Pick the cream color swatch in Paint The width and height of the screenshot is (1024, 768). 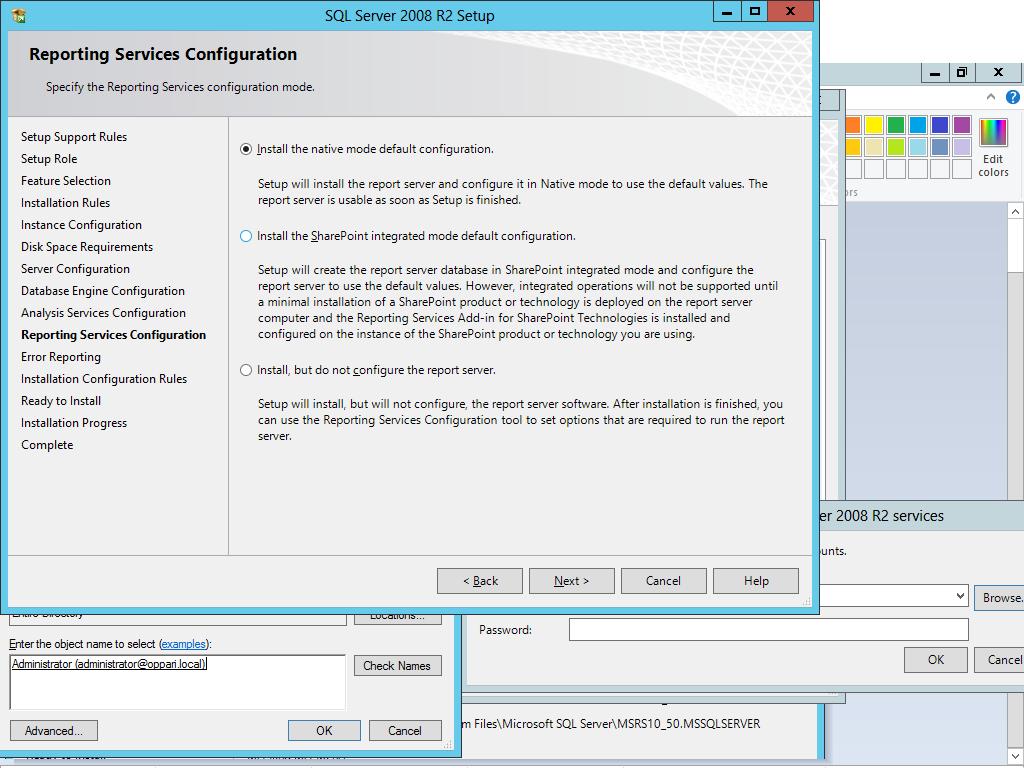pyautogui.click(x=874, y=146)
